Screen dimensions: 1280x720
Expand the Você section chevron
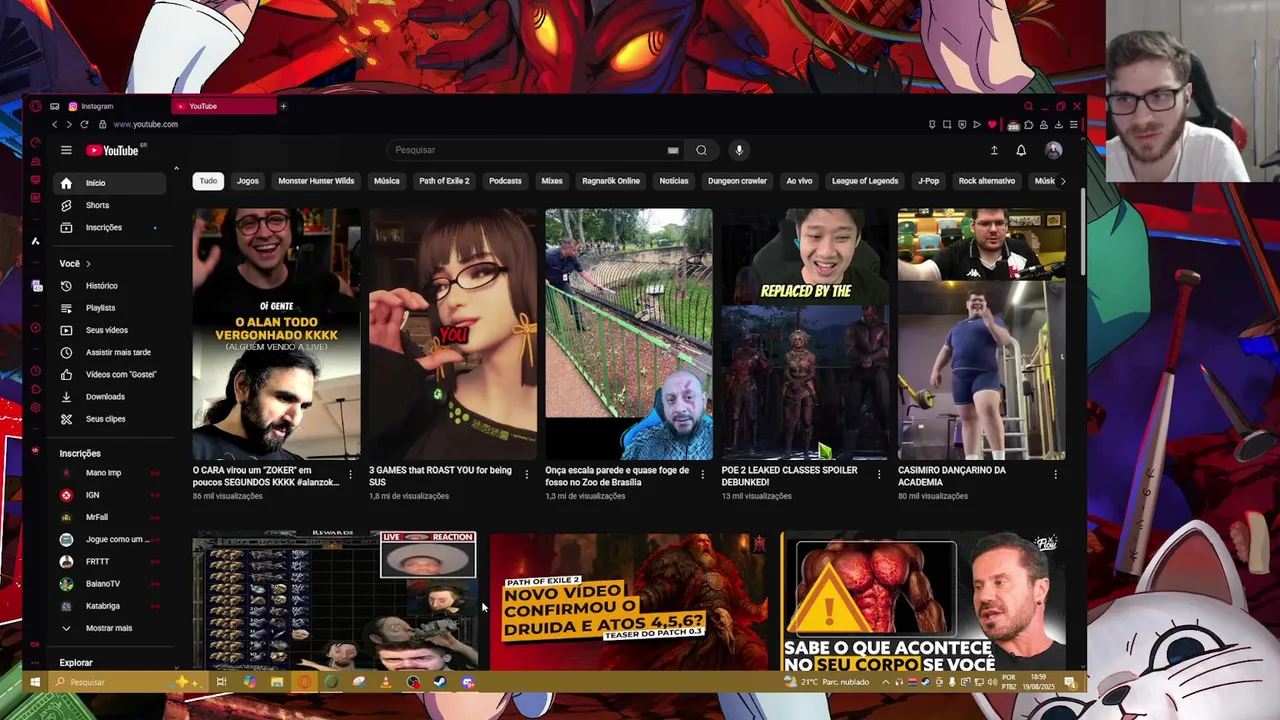coord(88,264)
